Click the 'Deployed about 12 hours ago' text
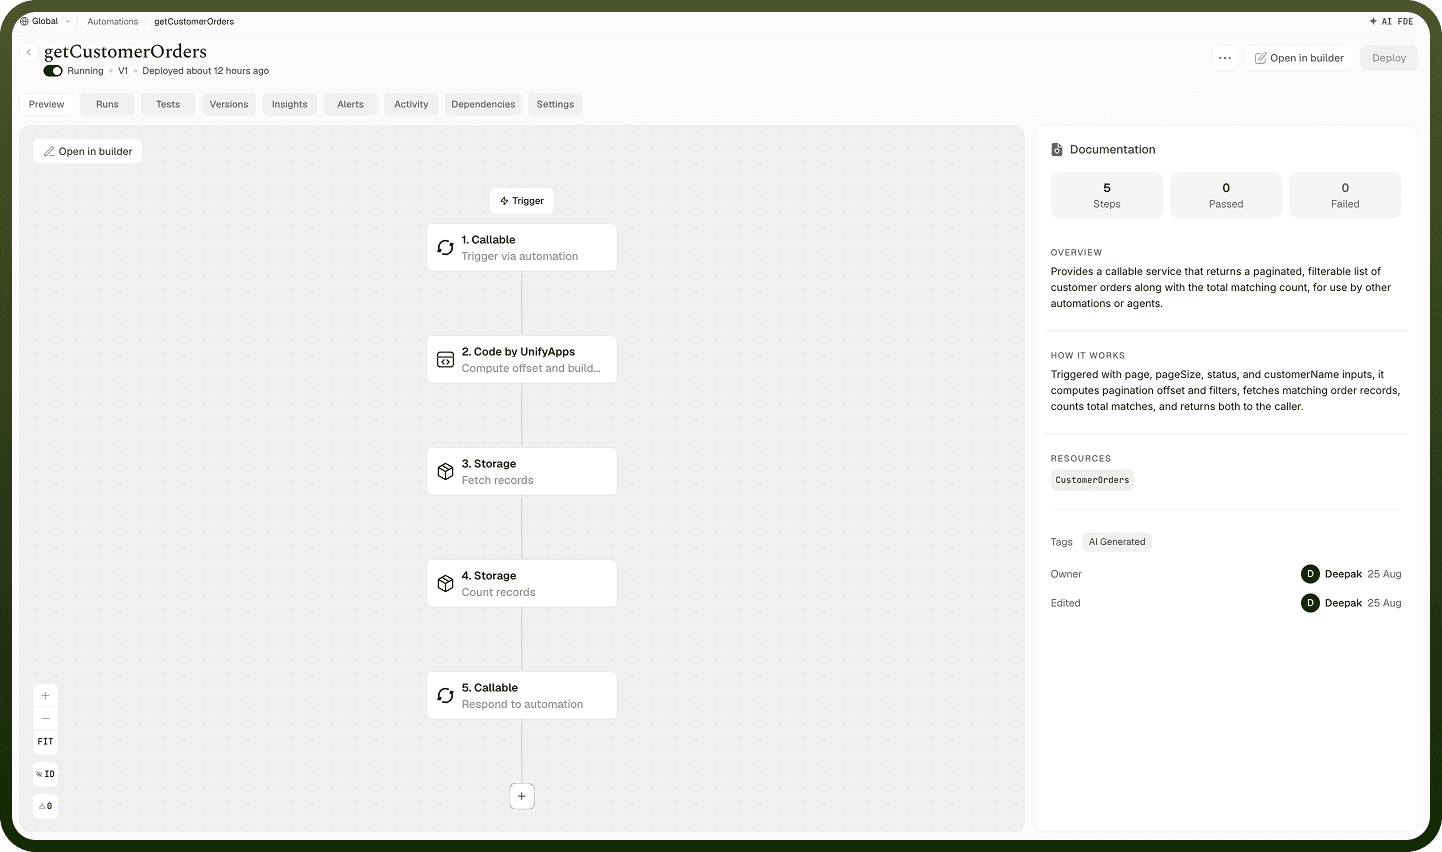 point(206,71)
